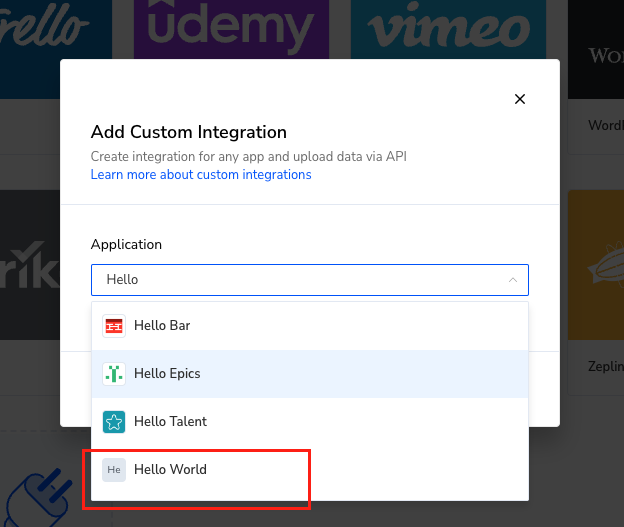Select Hello Bar from the list
This screenshot has width=624, height=527.
point(310,326)
